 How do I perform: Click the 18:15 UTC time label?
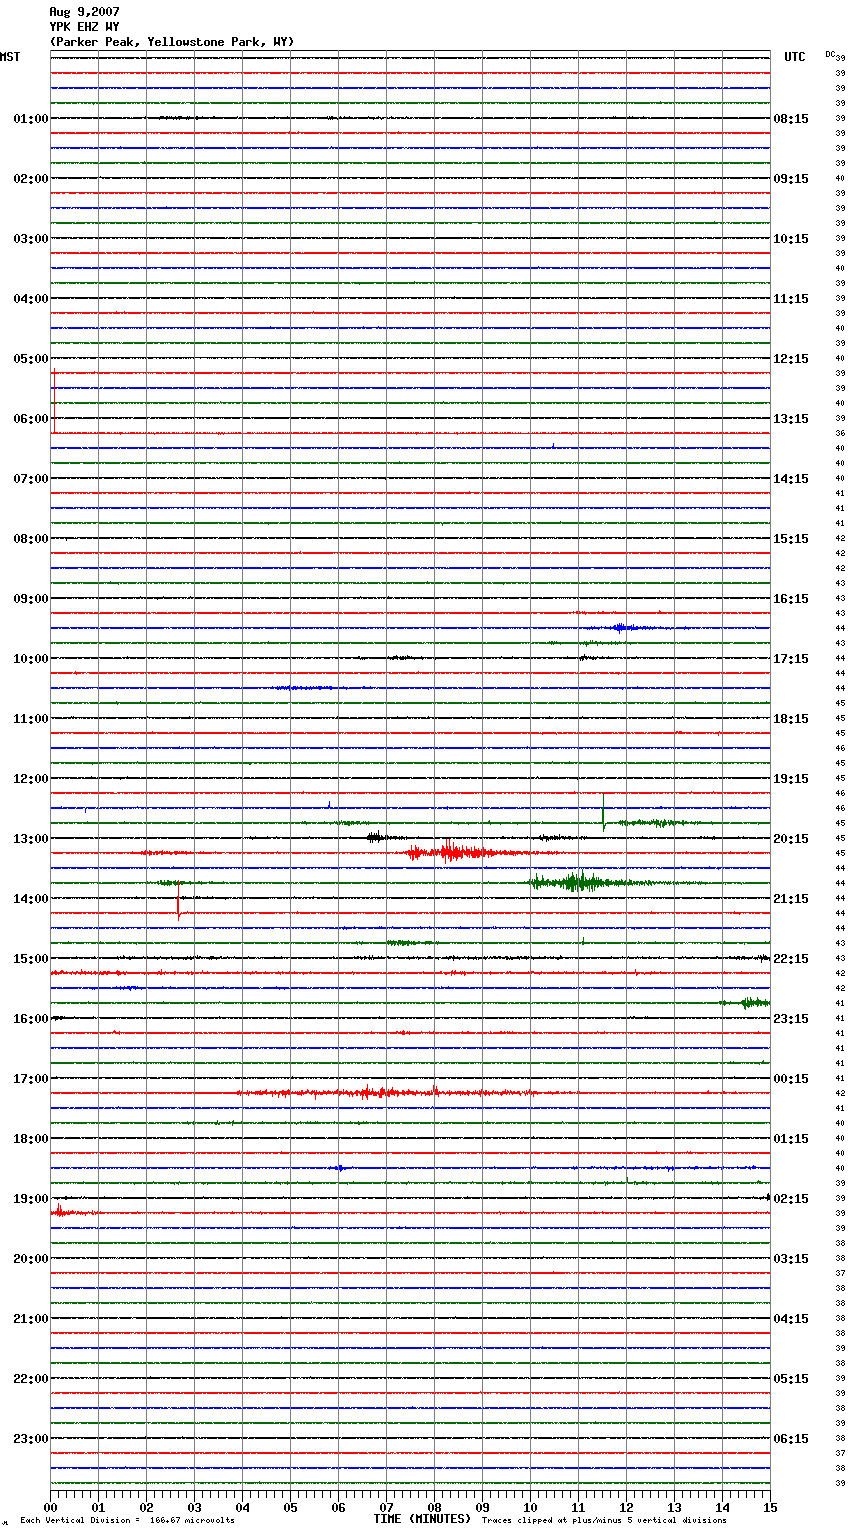791,719
